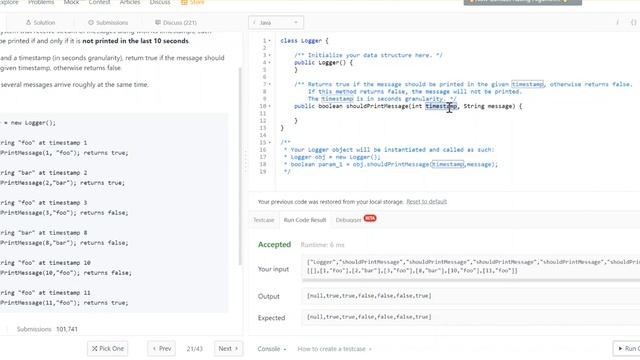This screenshot has width=640, height=360.
Task: Click the Accepted status text
Action: [x=274, y=244]
